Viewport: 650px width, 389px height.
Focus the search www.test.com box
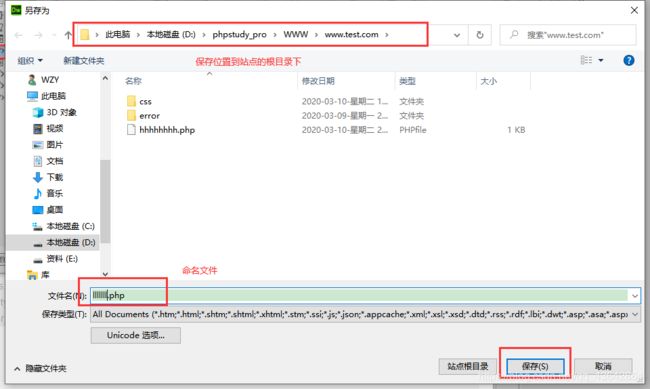[568, 35]
